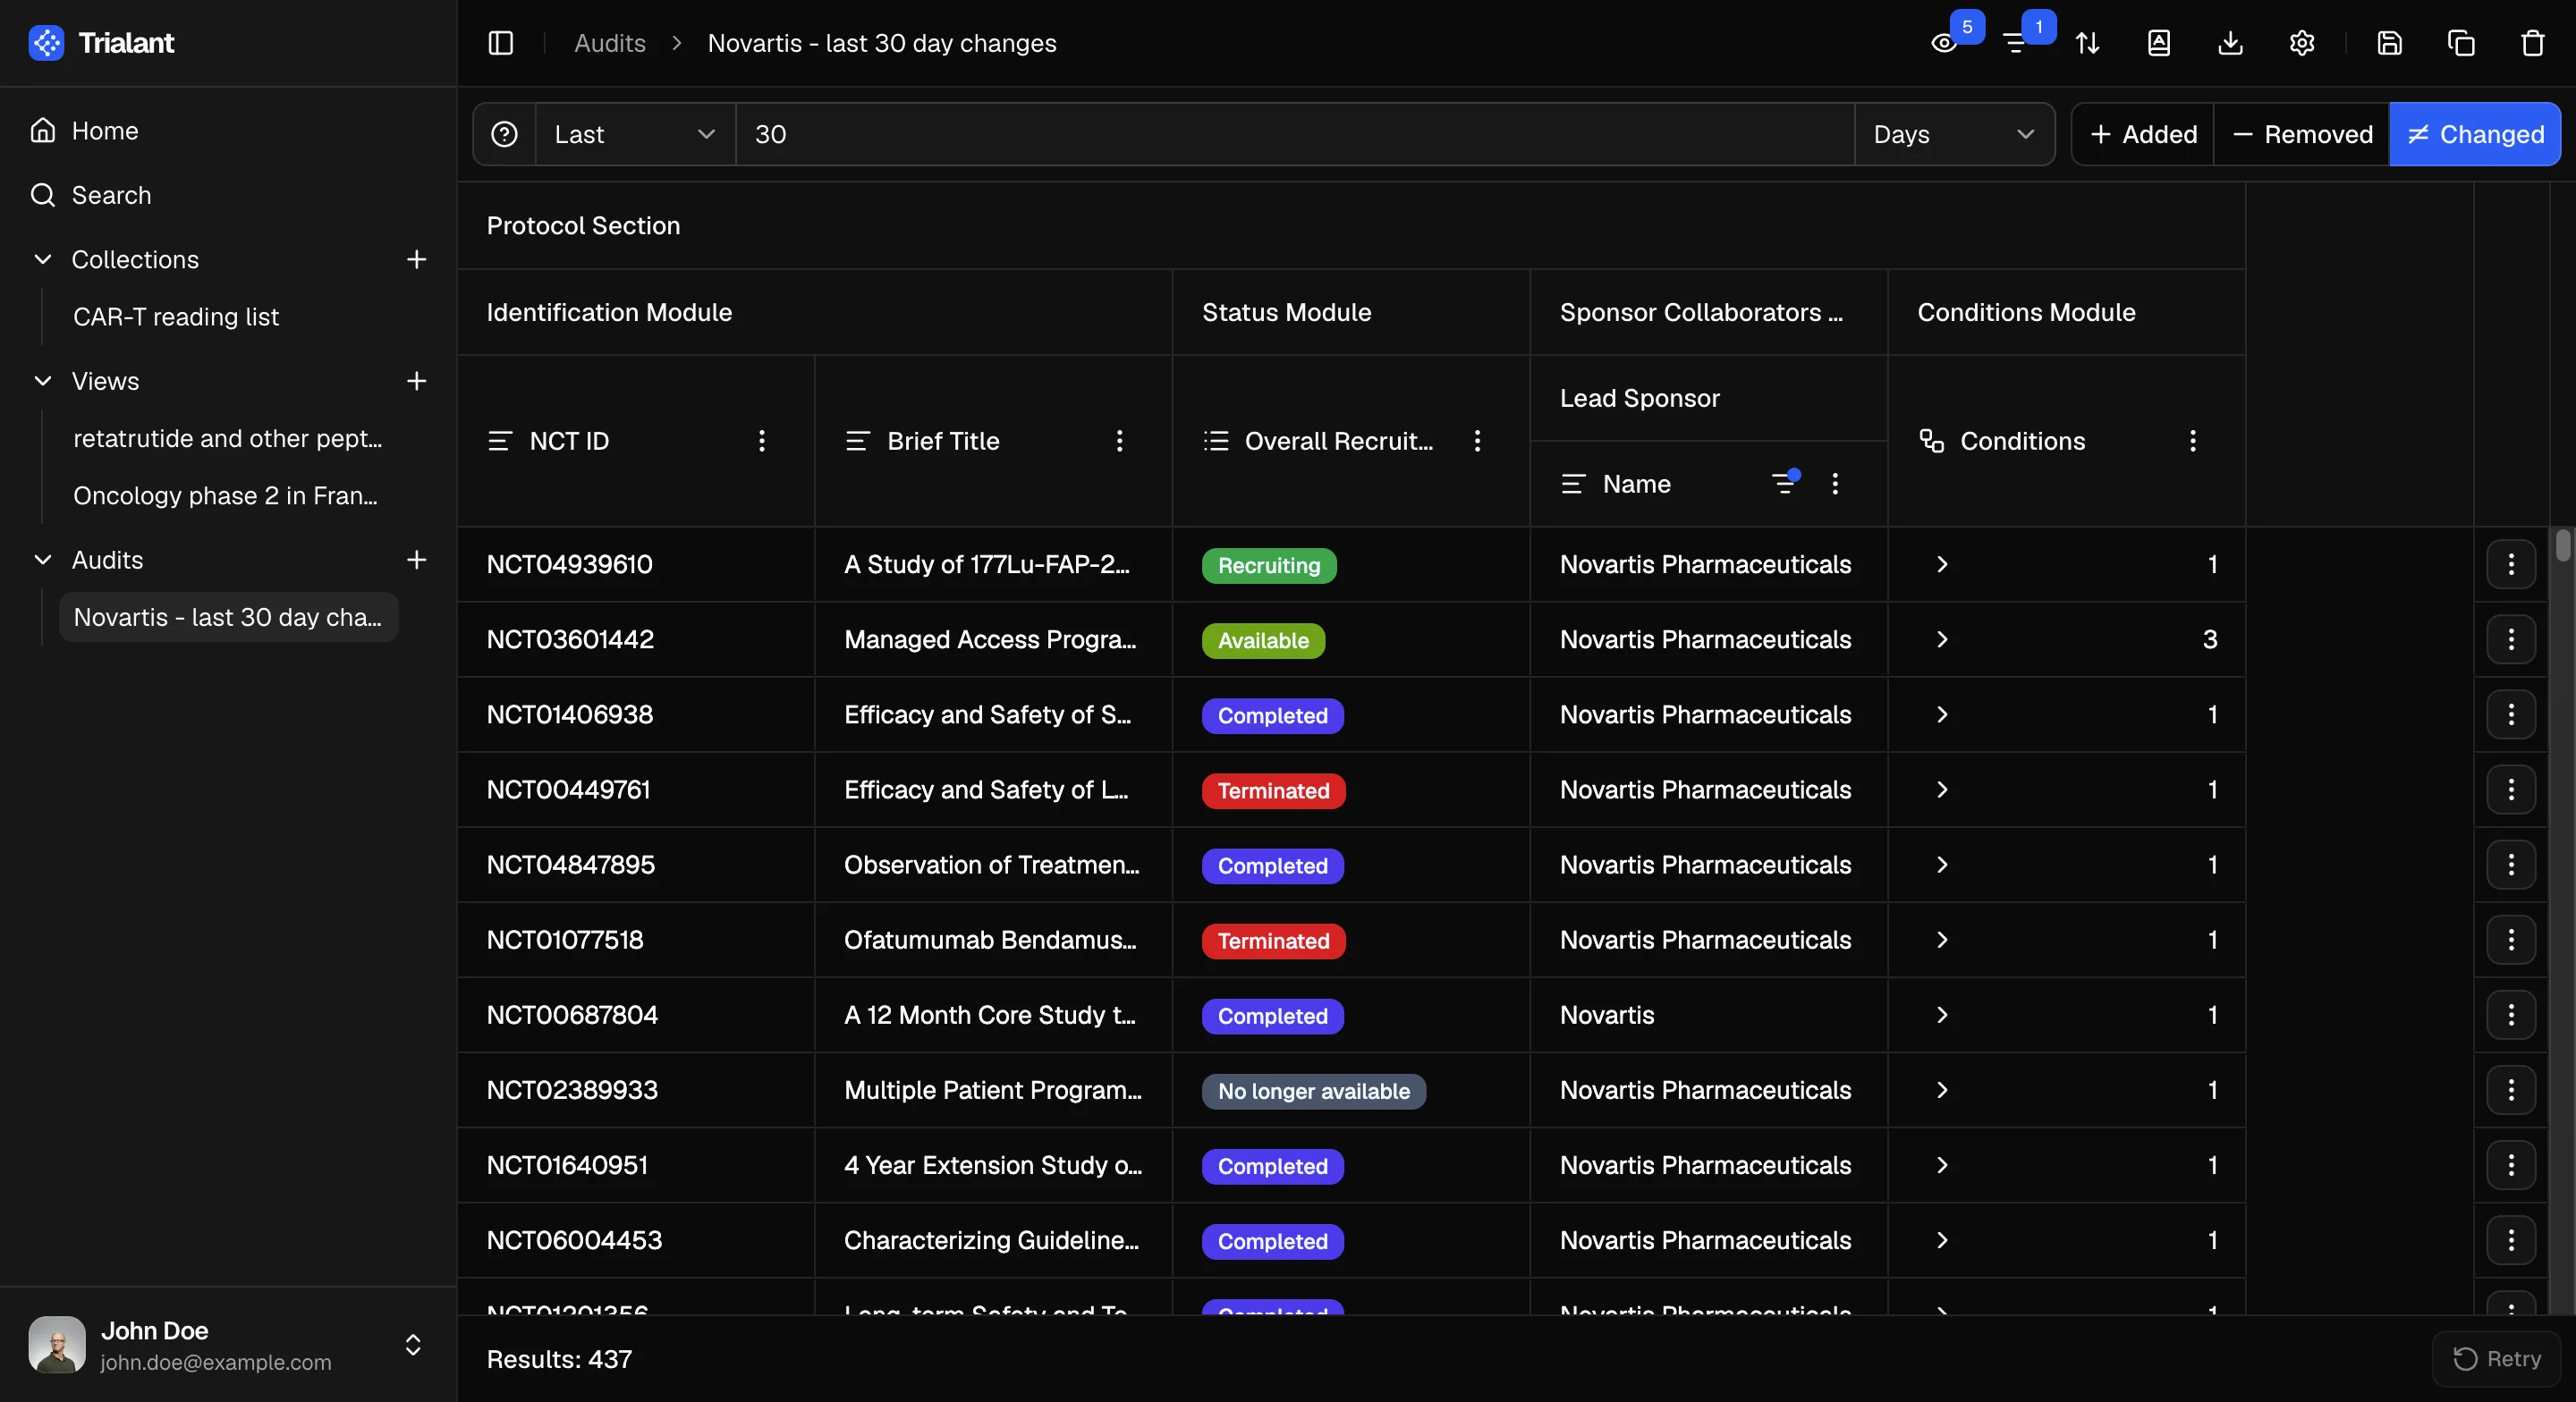Toggle the Changed filter off
The width and height of the screenshot is (2576, 1402).
click(x=2475, y=134)
